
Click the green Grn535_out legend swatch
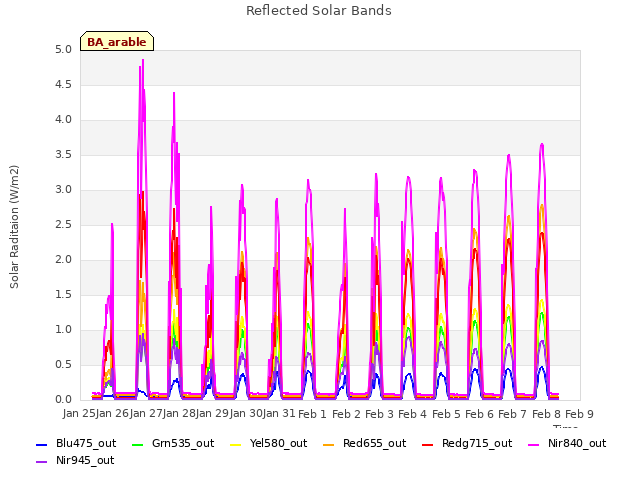click(x=138, y=444)
